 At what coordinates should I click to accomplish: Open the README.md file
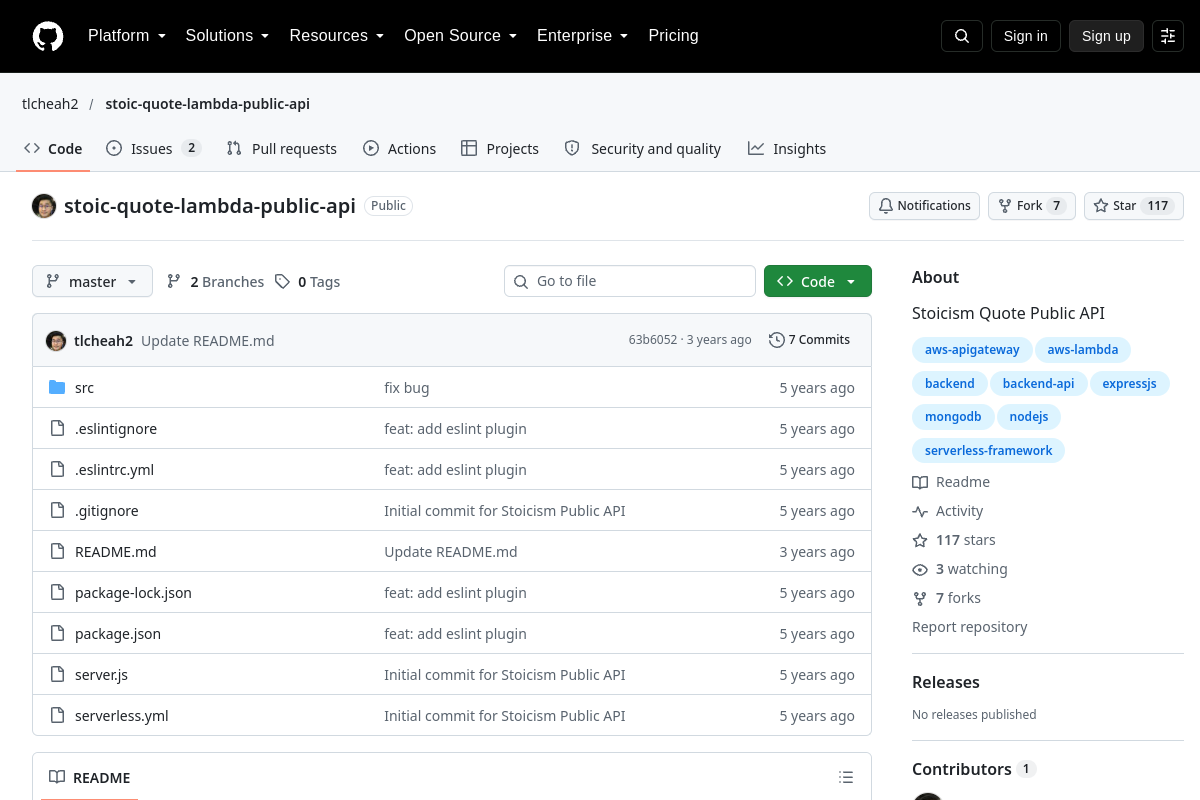pyautogui.click(x=116, y=552)
